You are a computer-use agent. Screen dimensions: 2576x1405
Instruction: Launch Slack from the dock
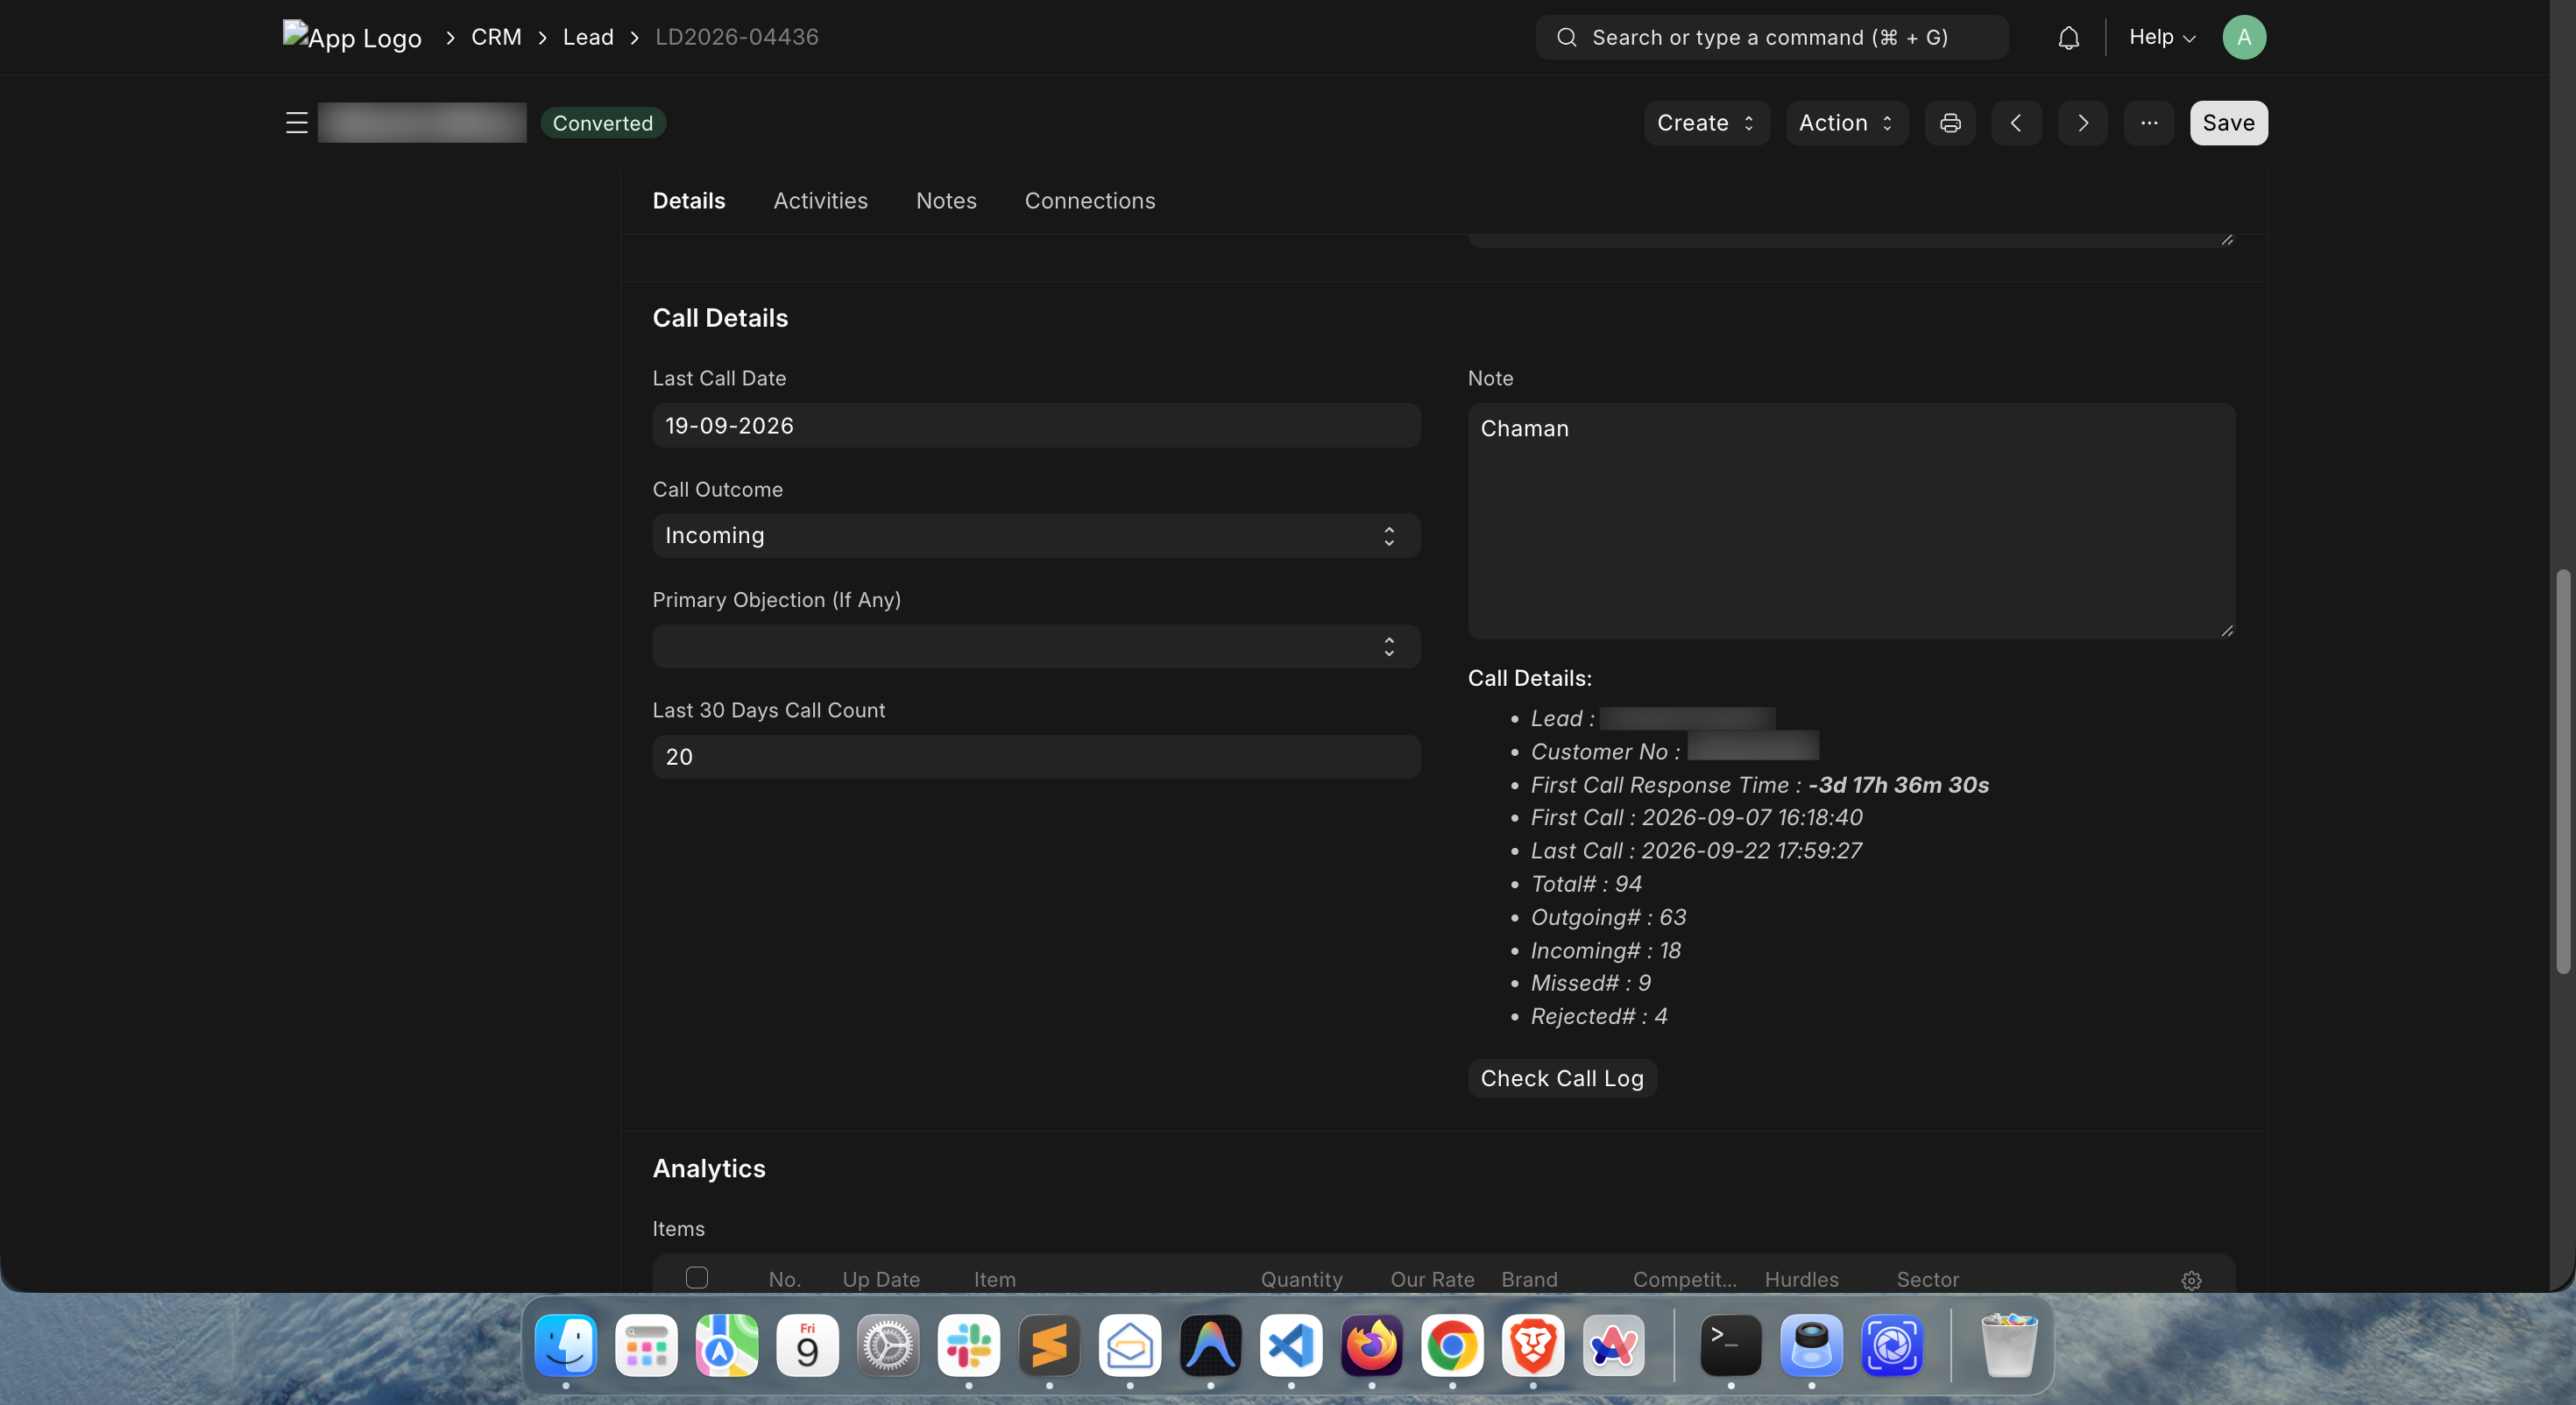[x=968, y=1345]
